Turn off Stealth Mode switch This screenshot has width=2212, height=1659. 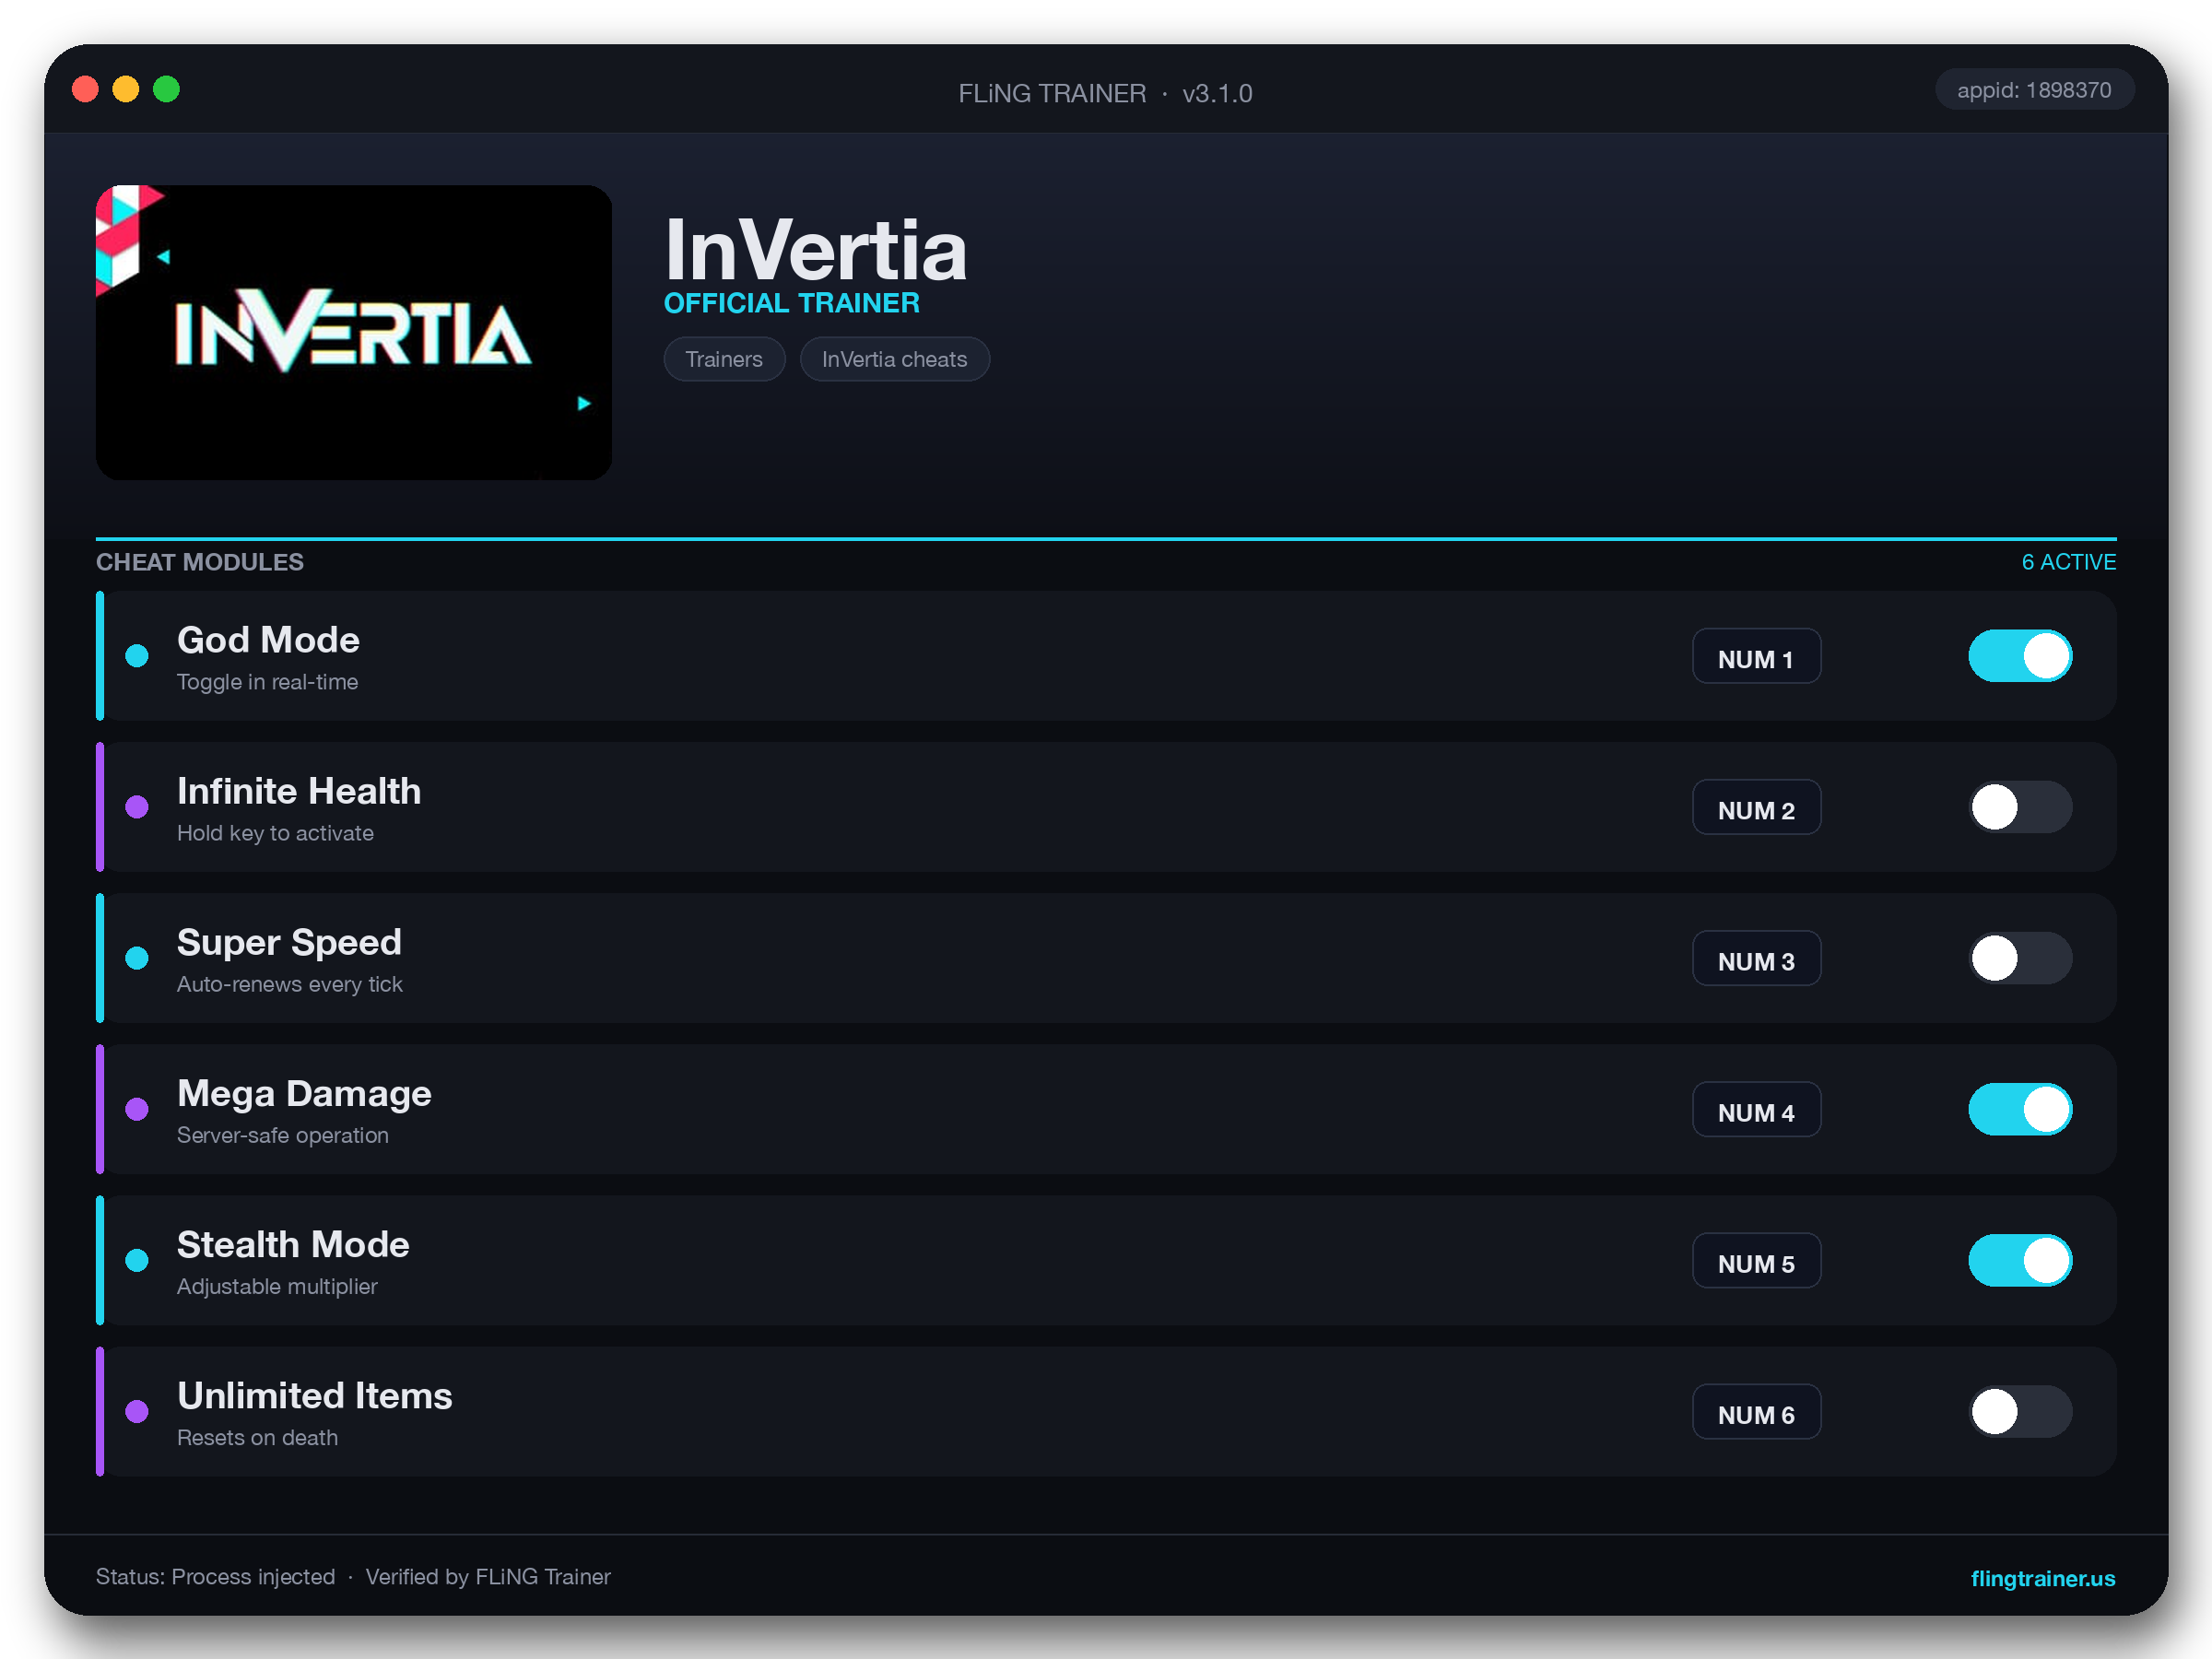click(x=2020, y=1260)
